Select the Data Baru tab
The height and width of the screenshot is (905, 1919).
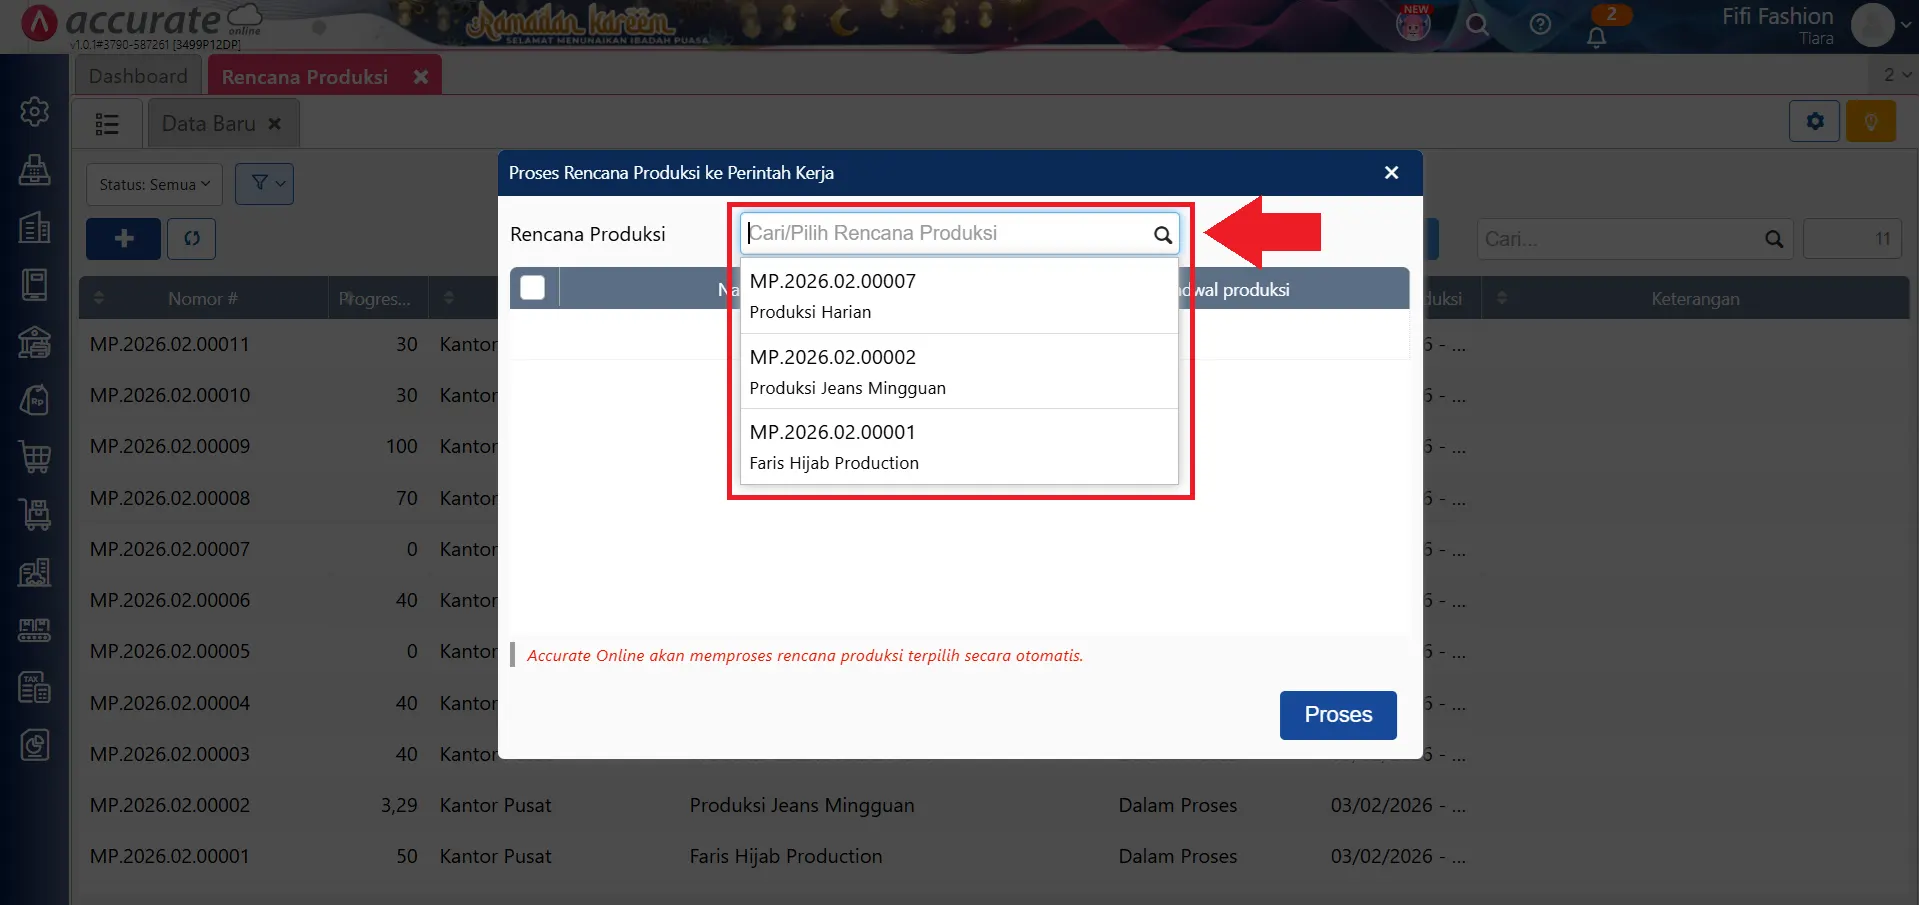[209, 124]
